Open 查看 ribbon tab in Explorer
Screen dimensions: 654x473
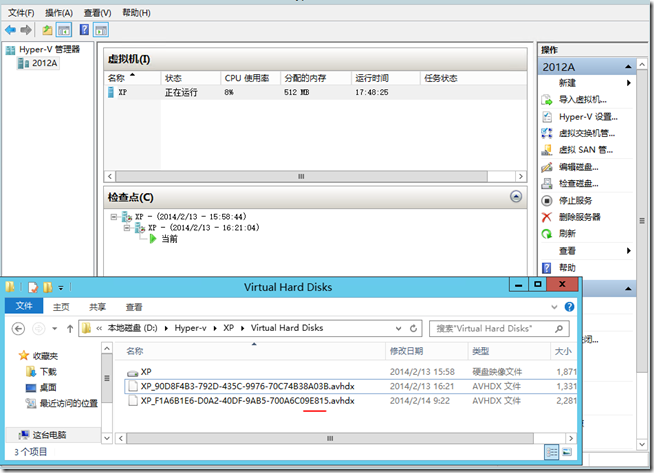(x=134, y=307)
